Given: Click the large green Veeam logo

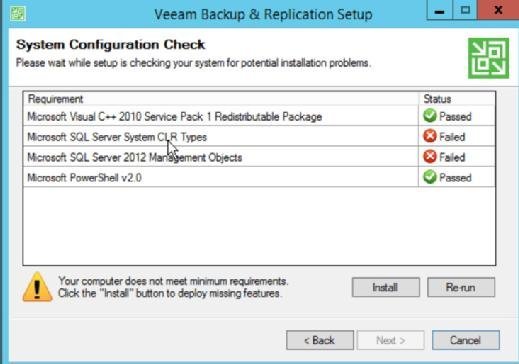Looking at the screenshot, I should (488, 58).
